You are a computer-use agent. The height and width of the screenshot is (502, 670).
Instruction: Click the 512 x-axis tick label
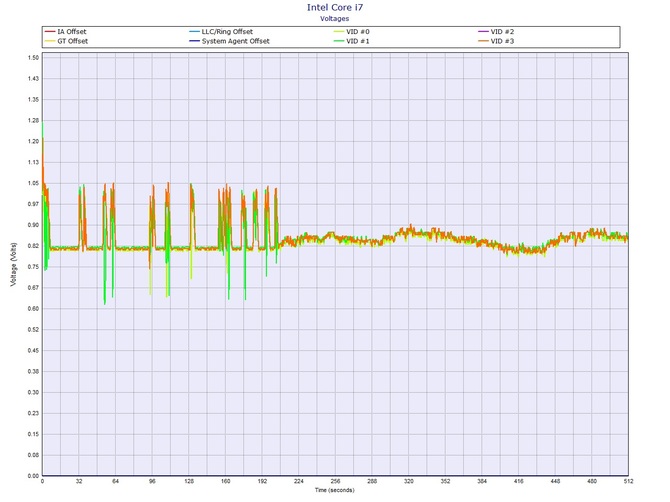click(x=629, y=481)
